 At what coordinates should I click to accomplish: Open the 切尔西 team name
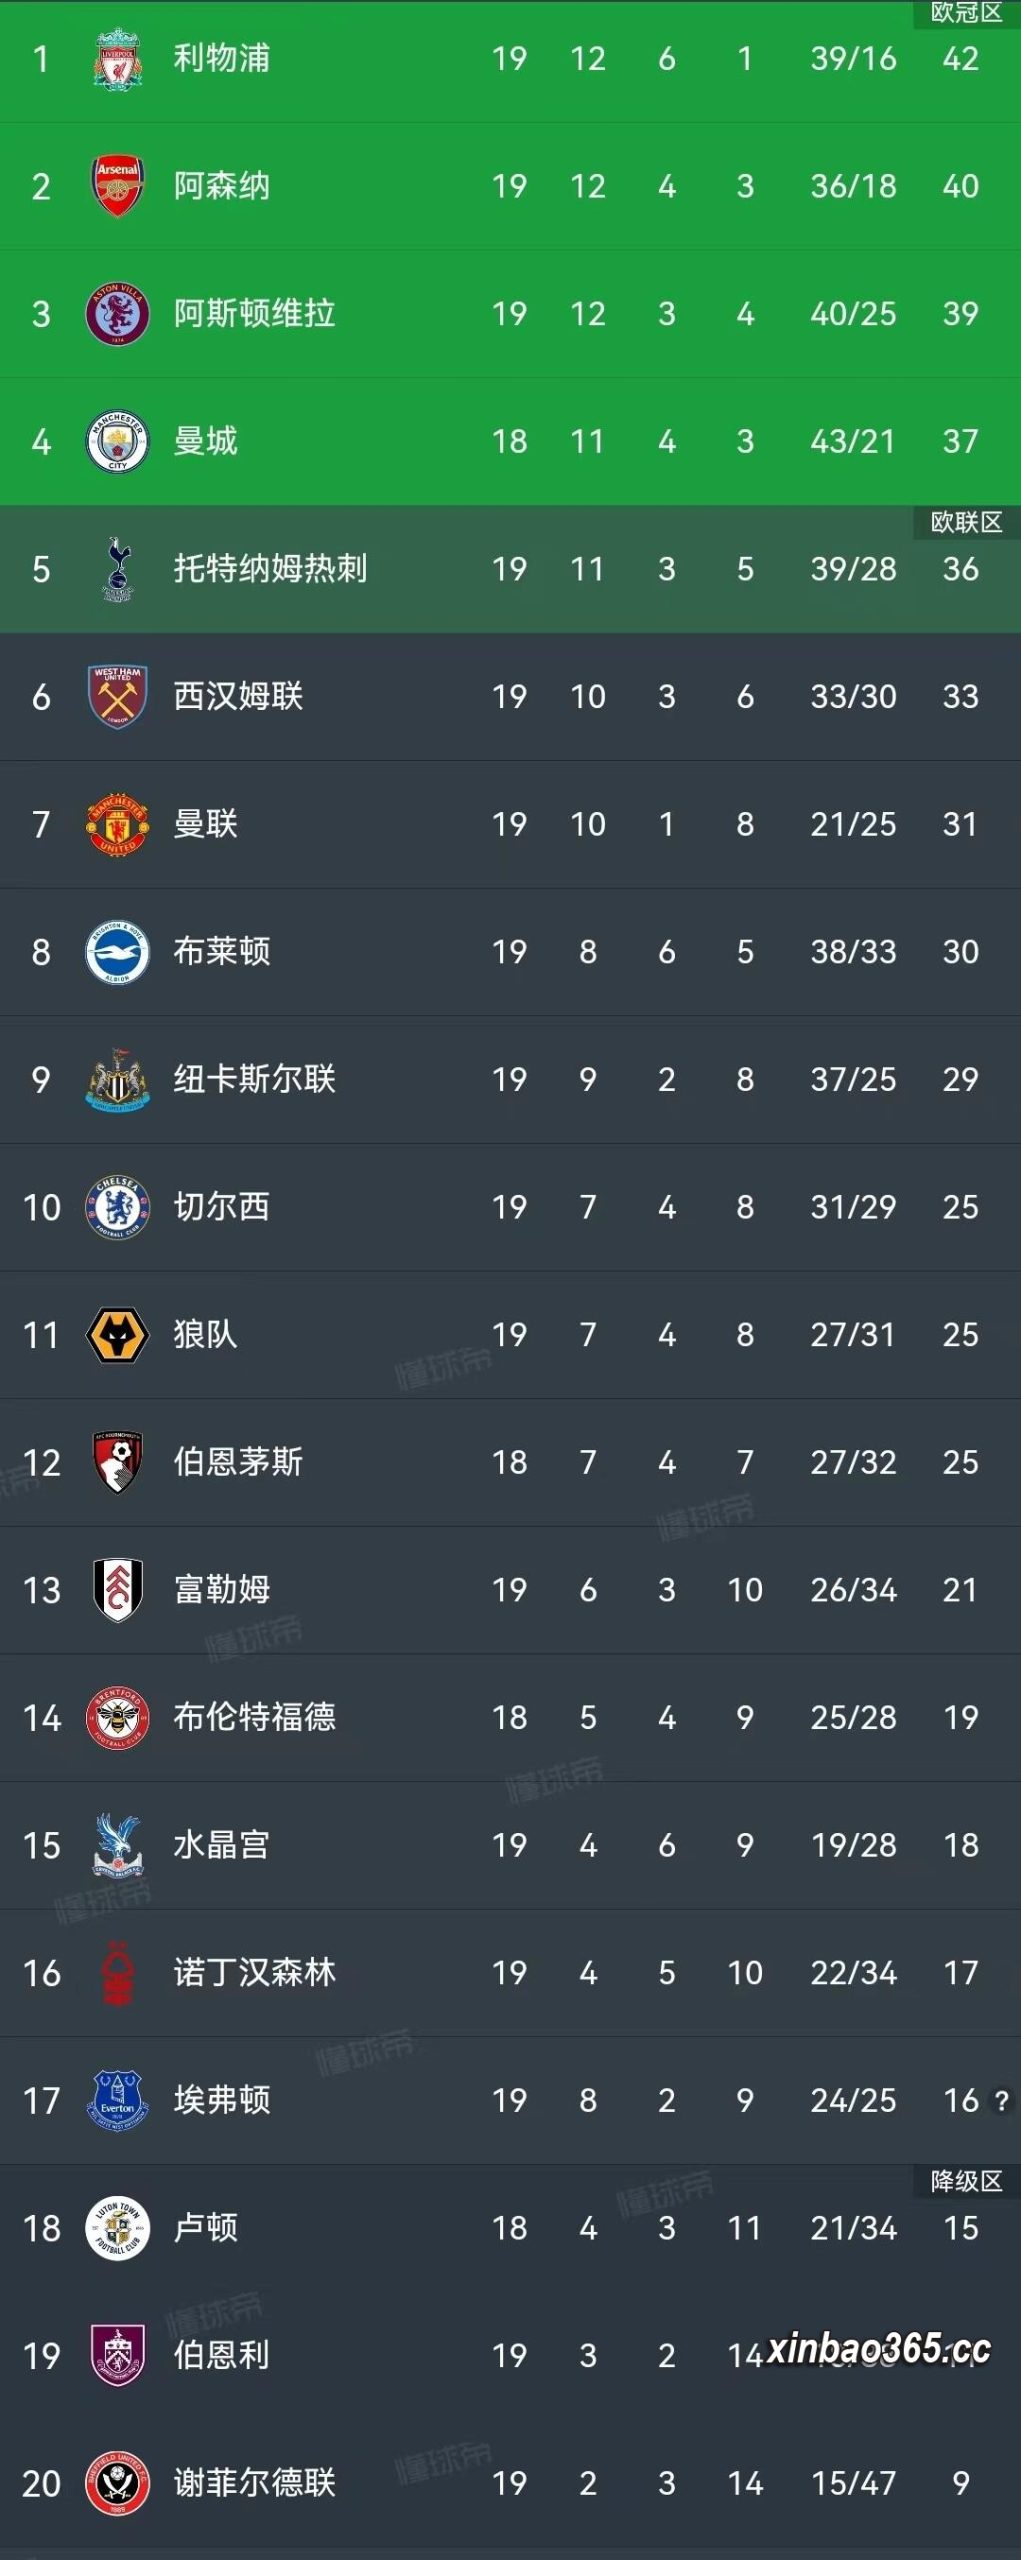222,1207
